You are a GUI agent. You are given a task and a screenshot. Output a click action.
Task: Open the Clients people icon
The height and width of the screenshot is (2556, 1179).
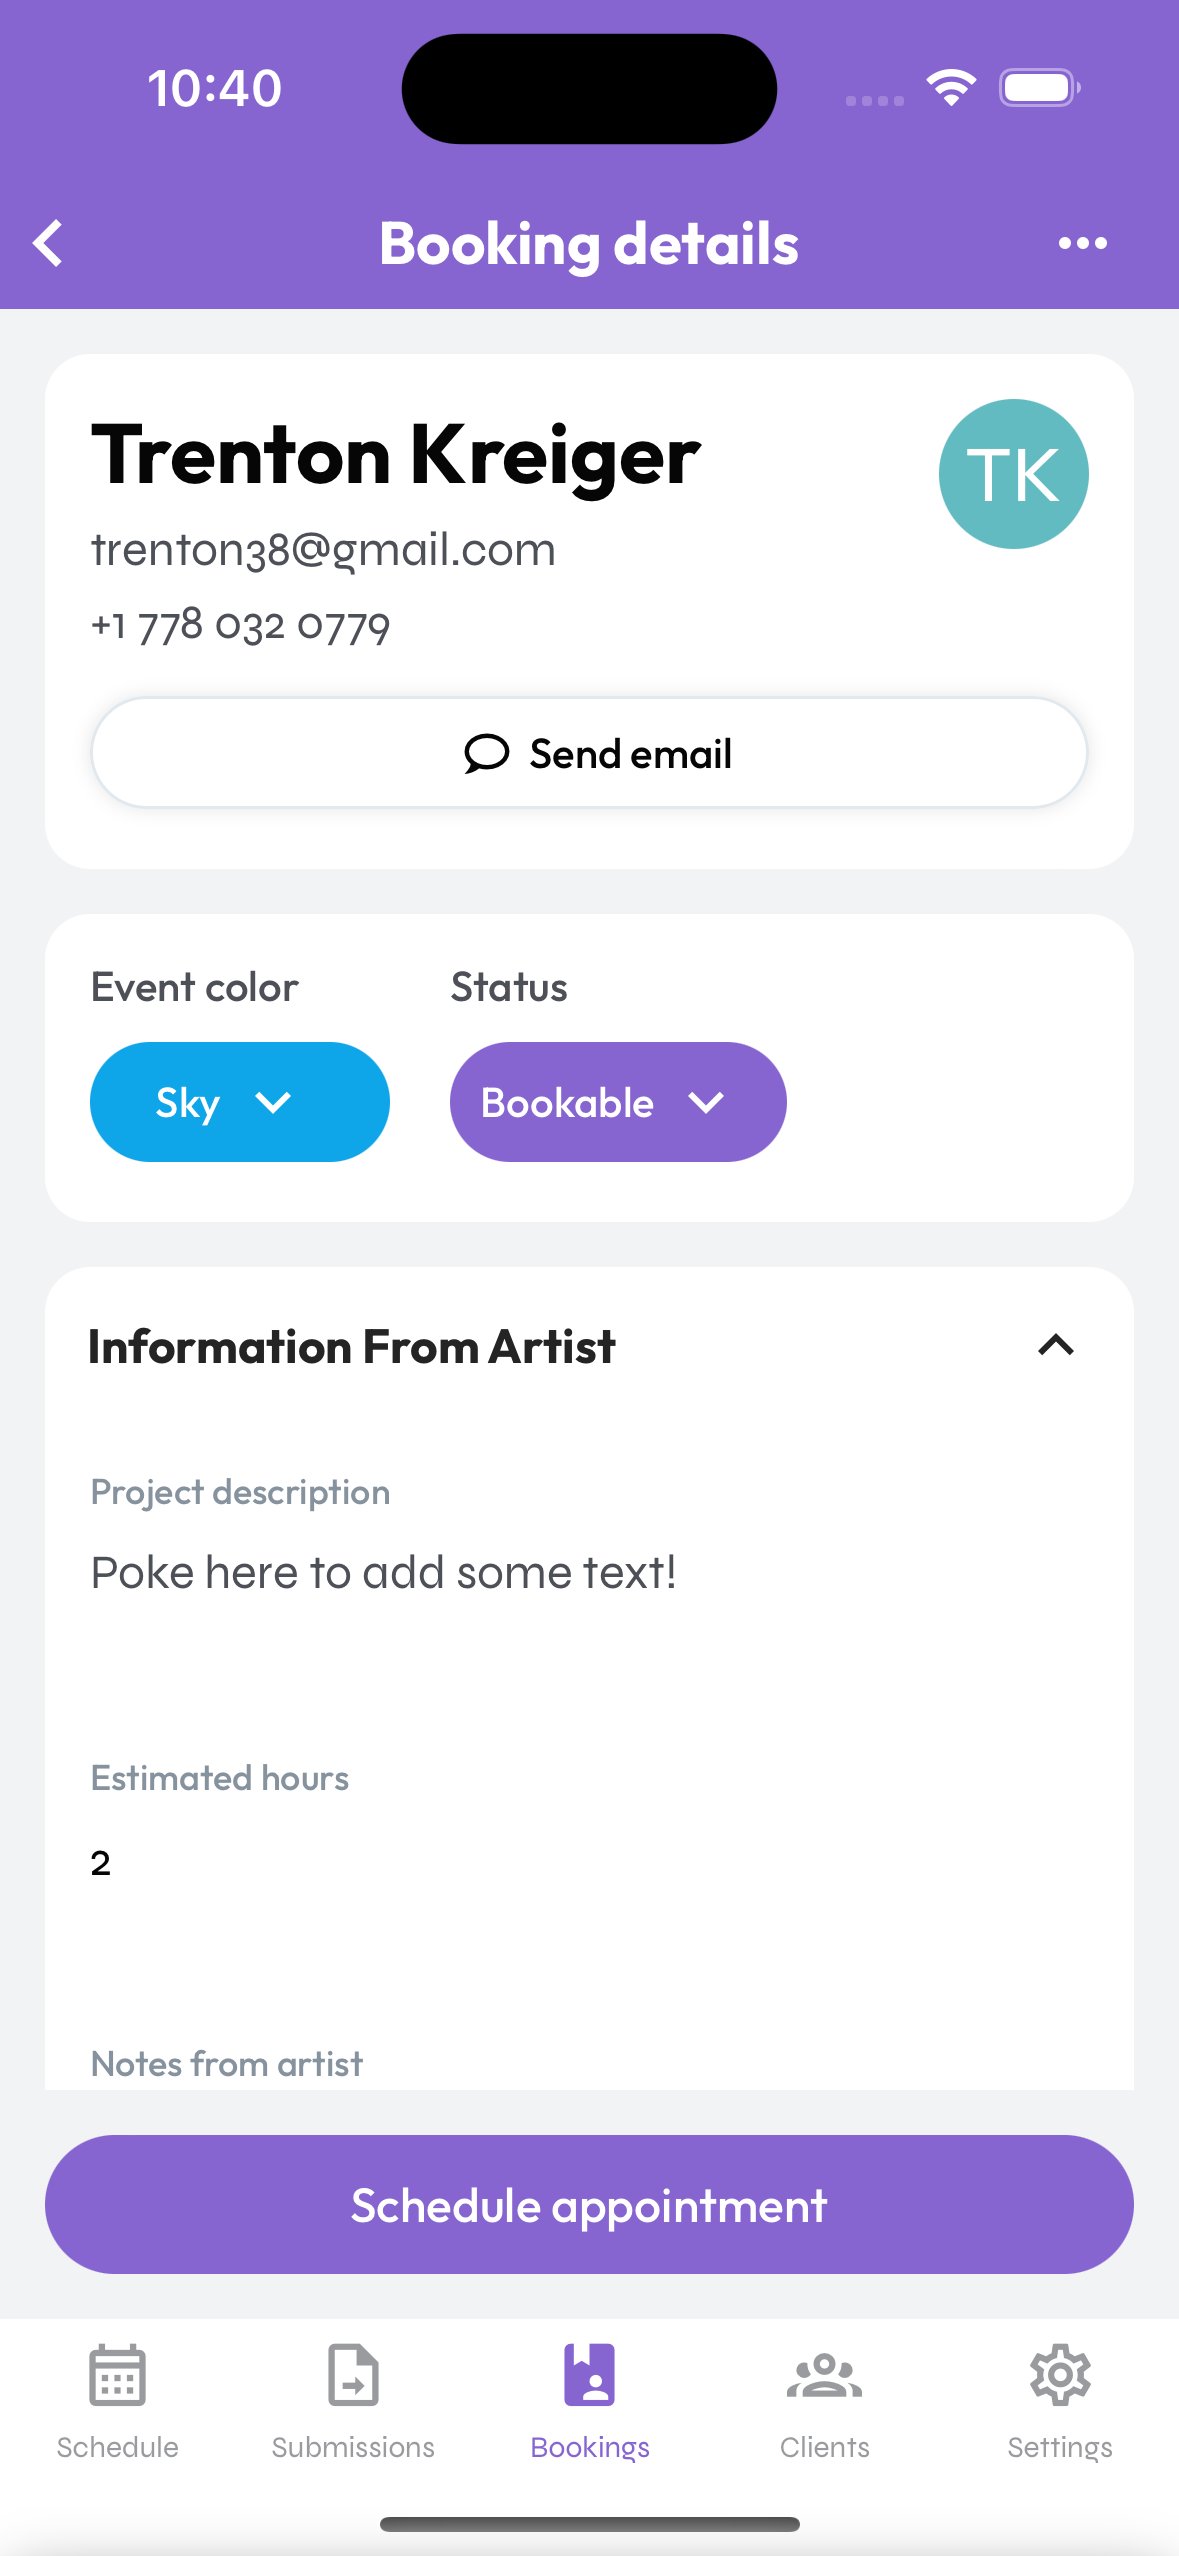(x=824, y=2376)
